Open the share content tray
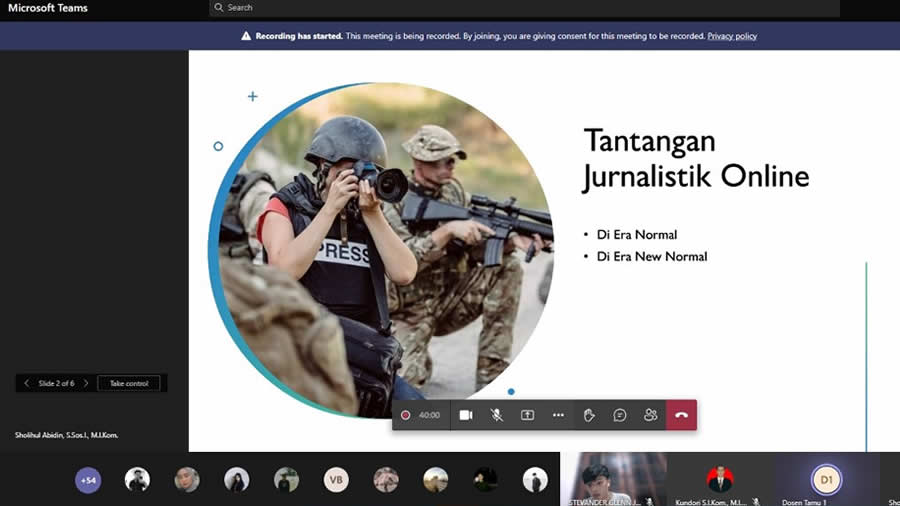This screenshot has width=900, height=506. [527, 415]
